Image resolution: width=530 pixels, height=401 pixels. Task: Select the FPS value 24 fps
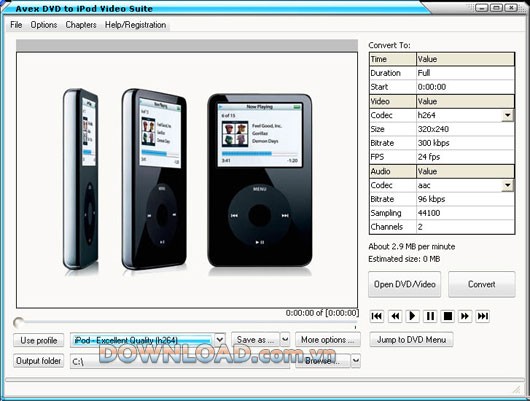pos(465,157)
